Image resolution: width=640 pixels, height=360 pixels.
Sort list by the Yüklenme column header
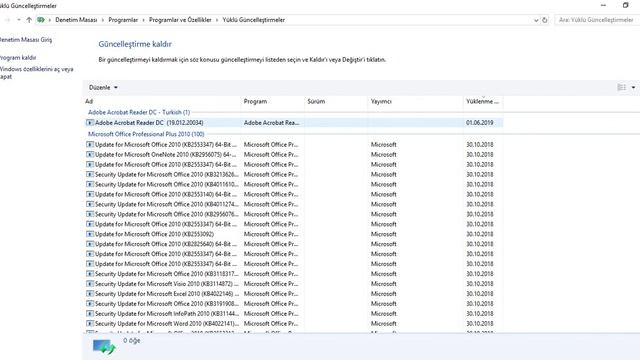pos(483,101)
